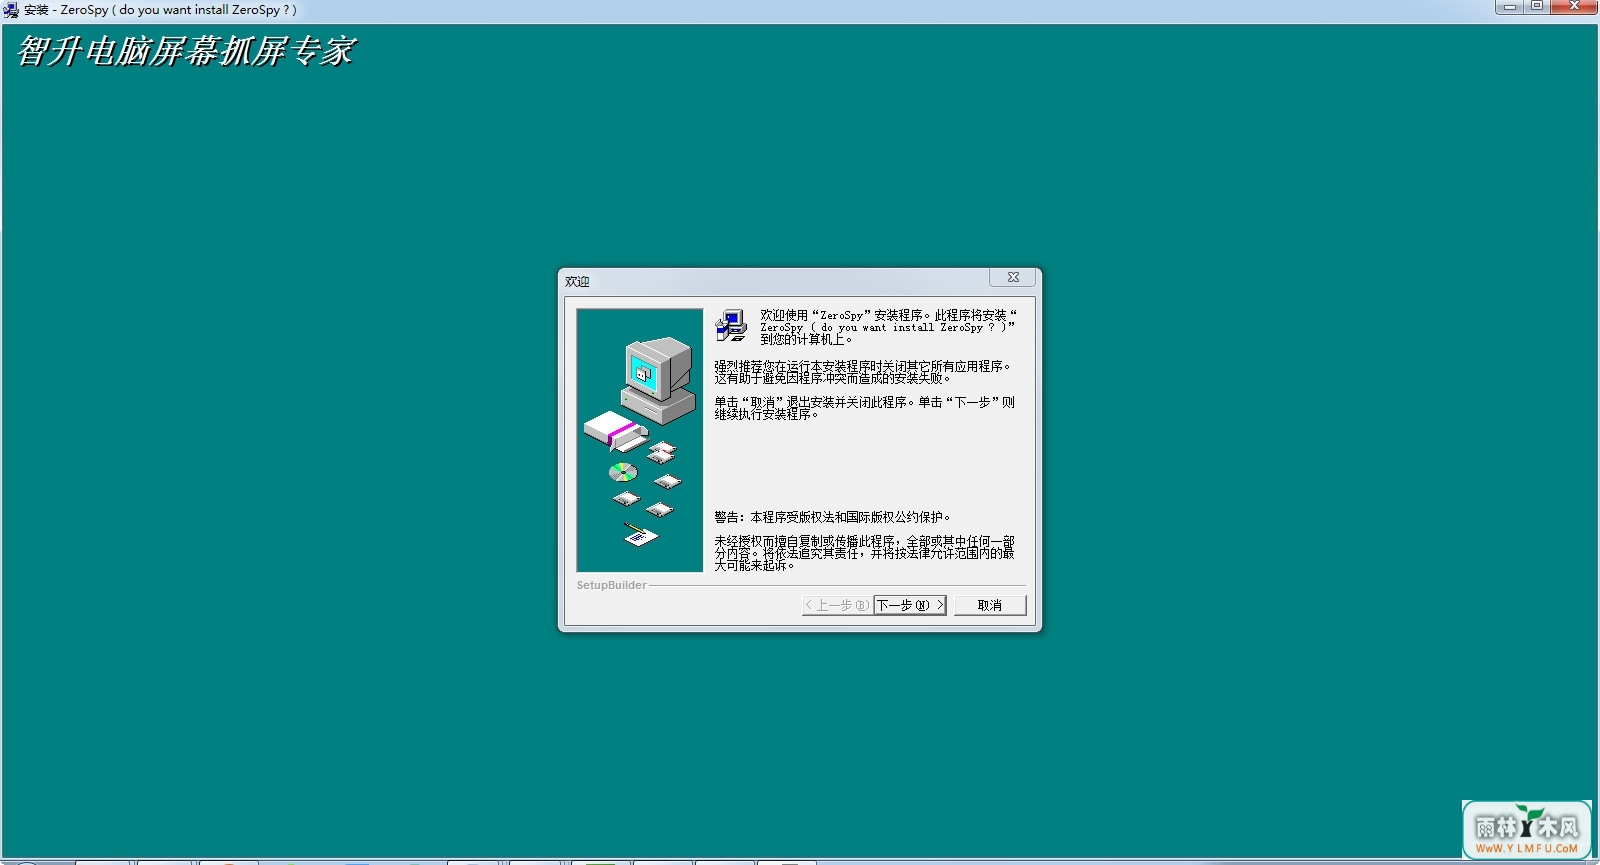Click the paragraph beginning 未经授权而擅自复制
Screen dimensions: 1600x865
tap(864, 553)
